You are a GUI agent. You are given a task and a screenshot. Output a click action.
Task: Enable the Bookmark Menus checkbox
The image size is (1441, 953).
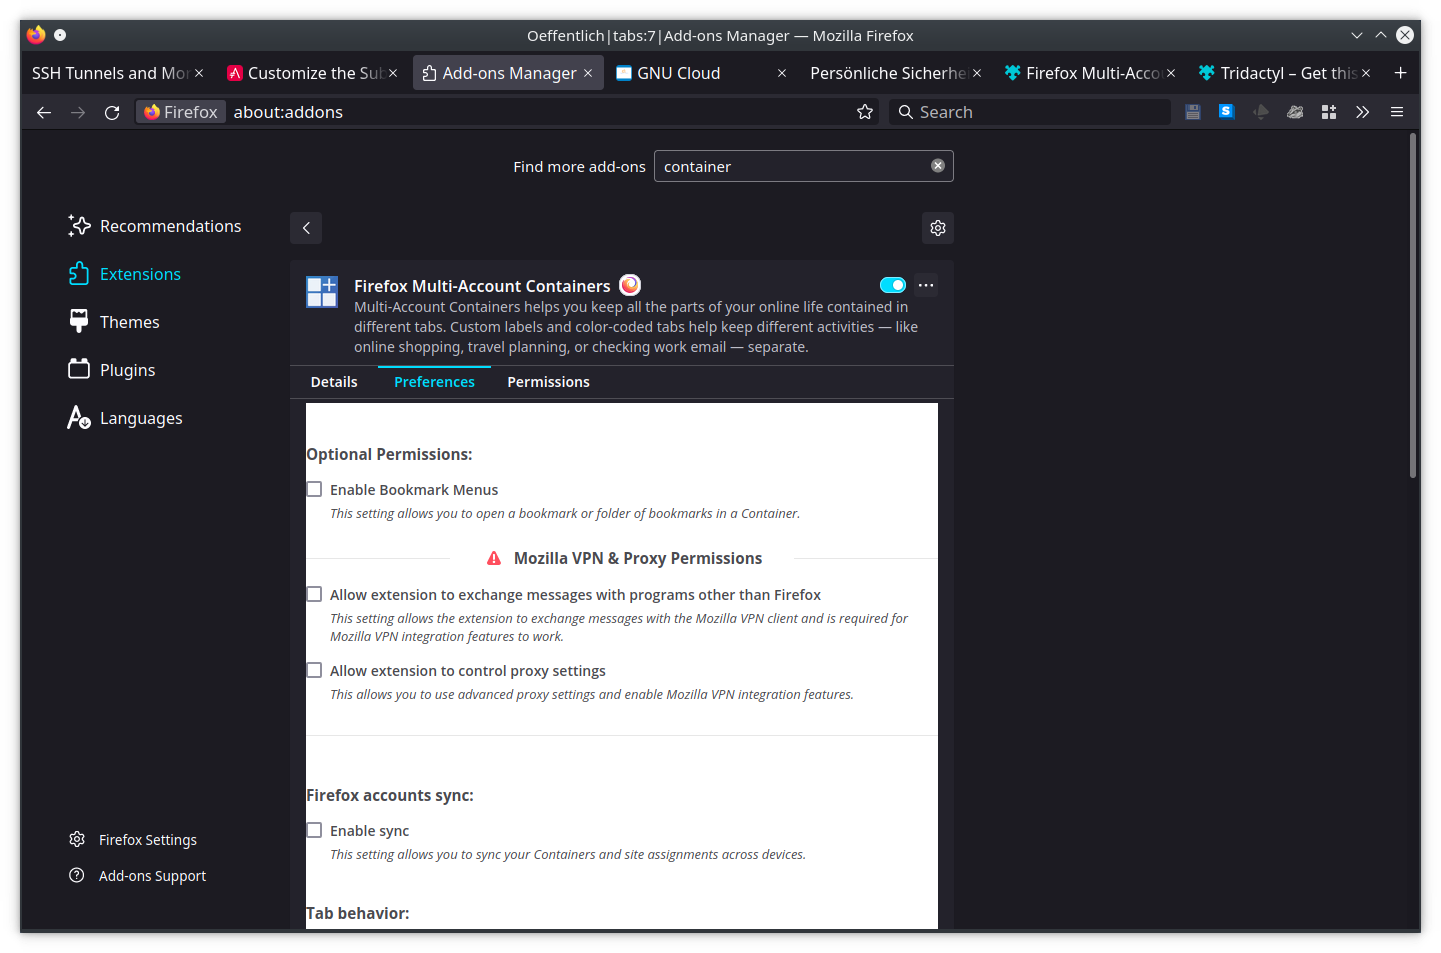tap(314, 489)
